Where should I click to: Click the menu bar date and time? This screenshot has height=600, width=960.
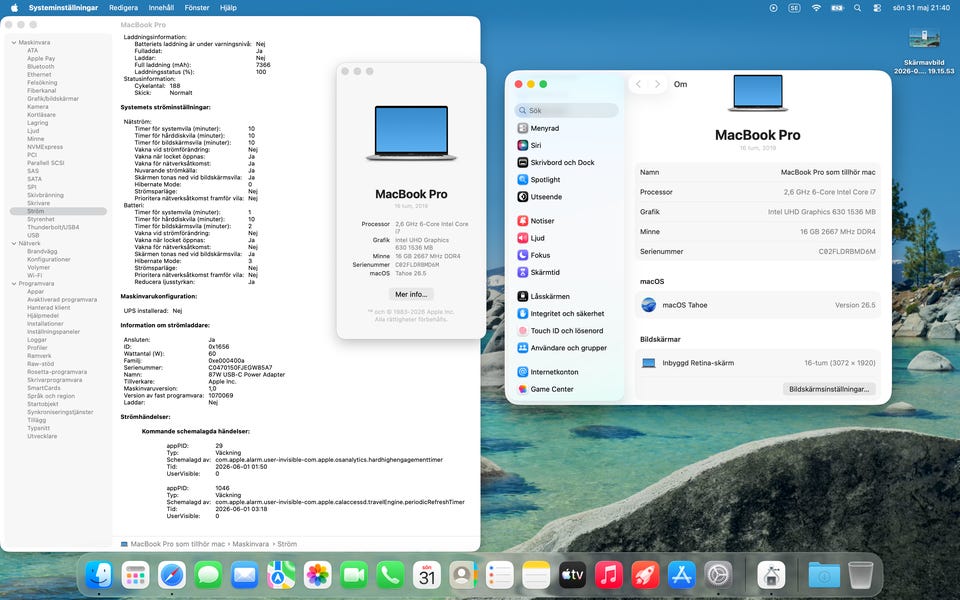[x=921, y=8]
